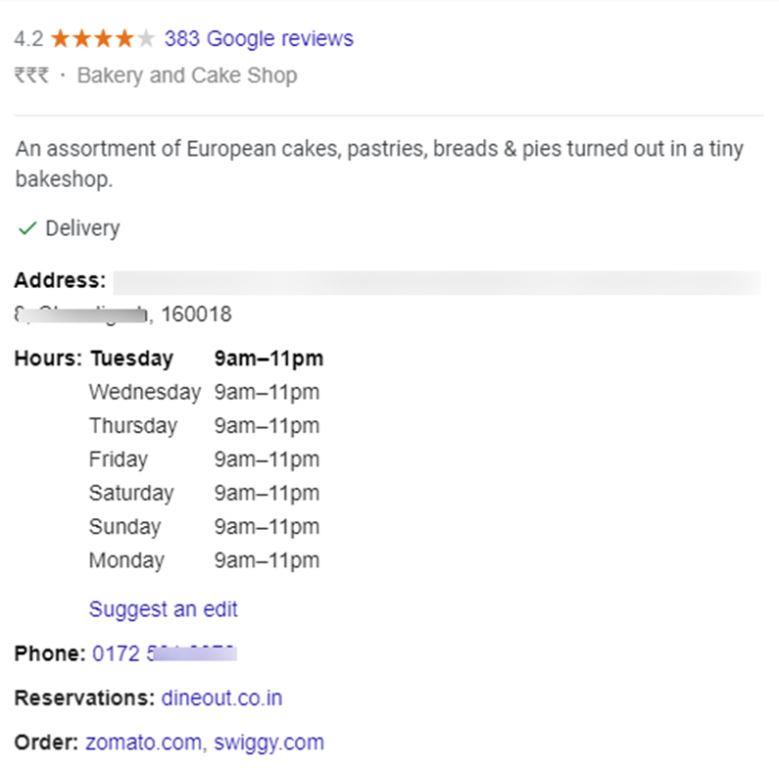Click the ₹₹₹ price level symbol
This screenshot has width=779, height=768.
coord(31,75)
